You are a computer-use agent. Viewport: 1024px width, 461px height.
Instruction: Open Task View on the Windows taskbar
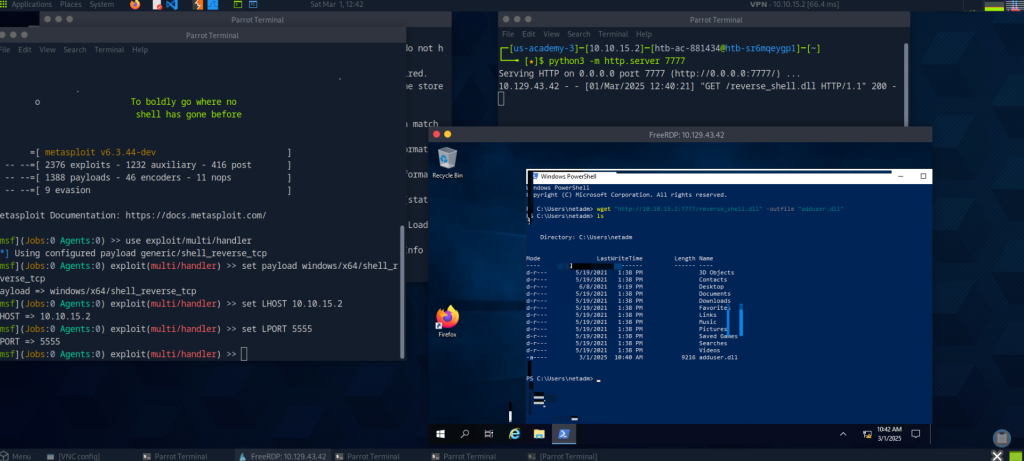coord(488,434)
